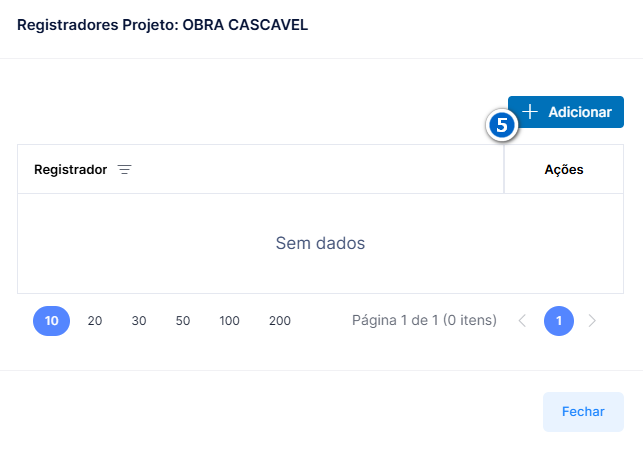Click the Página 1 de 1 info text
The height and width of the screenshot is (451, 643).
click(424, 320)
